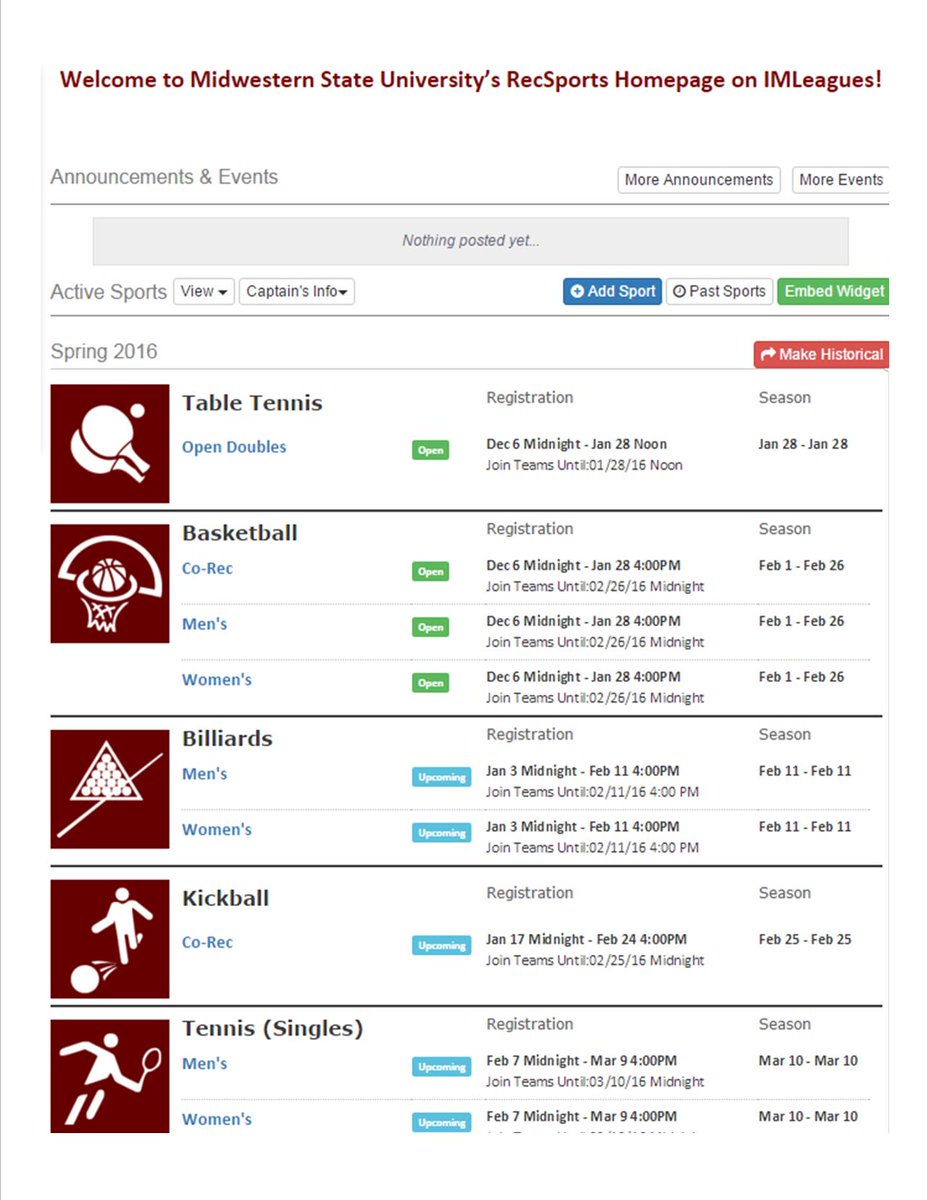Open Tennis Singles Women's league
927x1200 pixels.
[217, 1120]
